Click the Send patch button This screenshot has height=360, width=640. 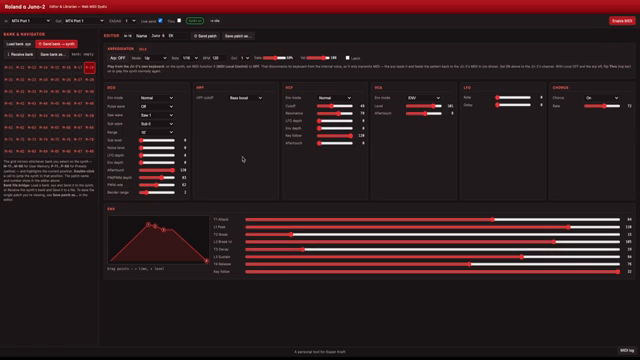pos(205,36)
